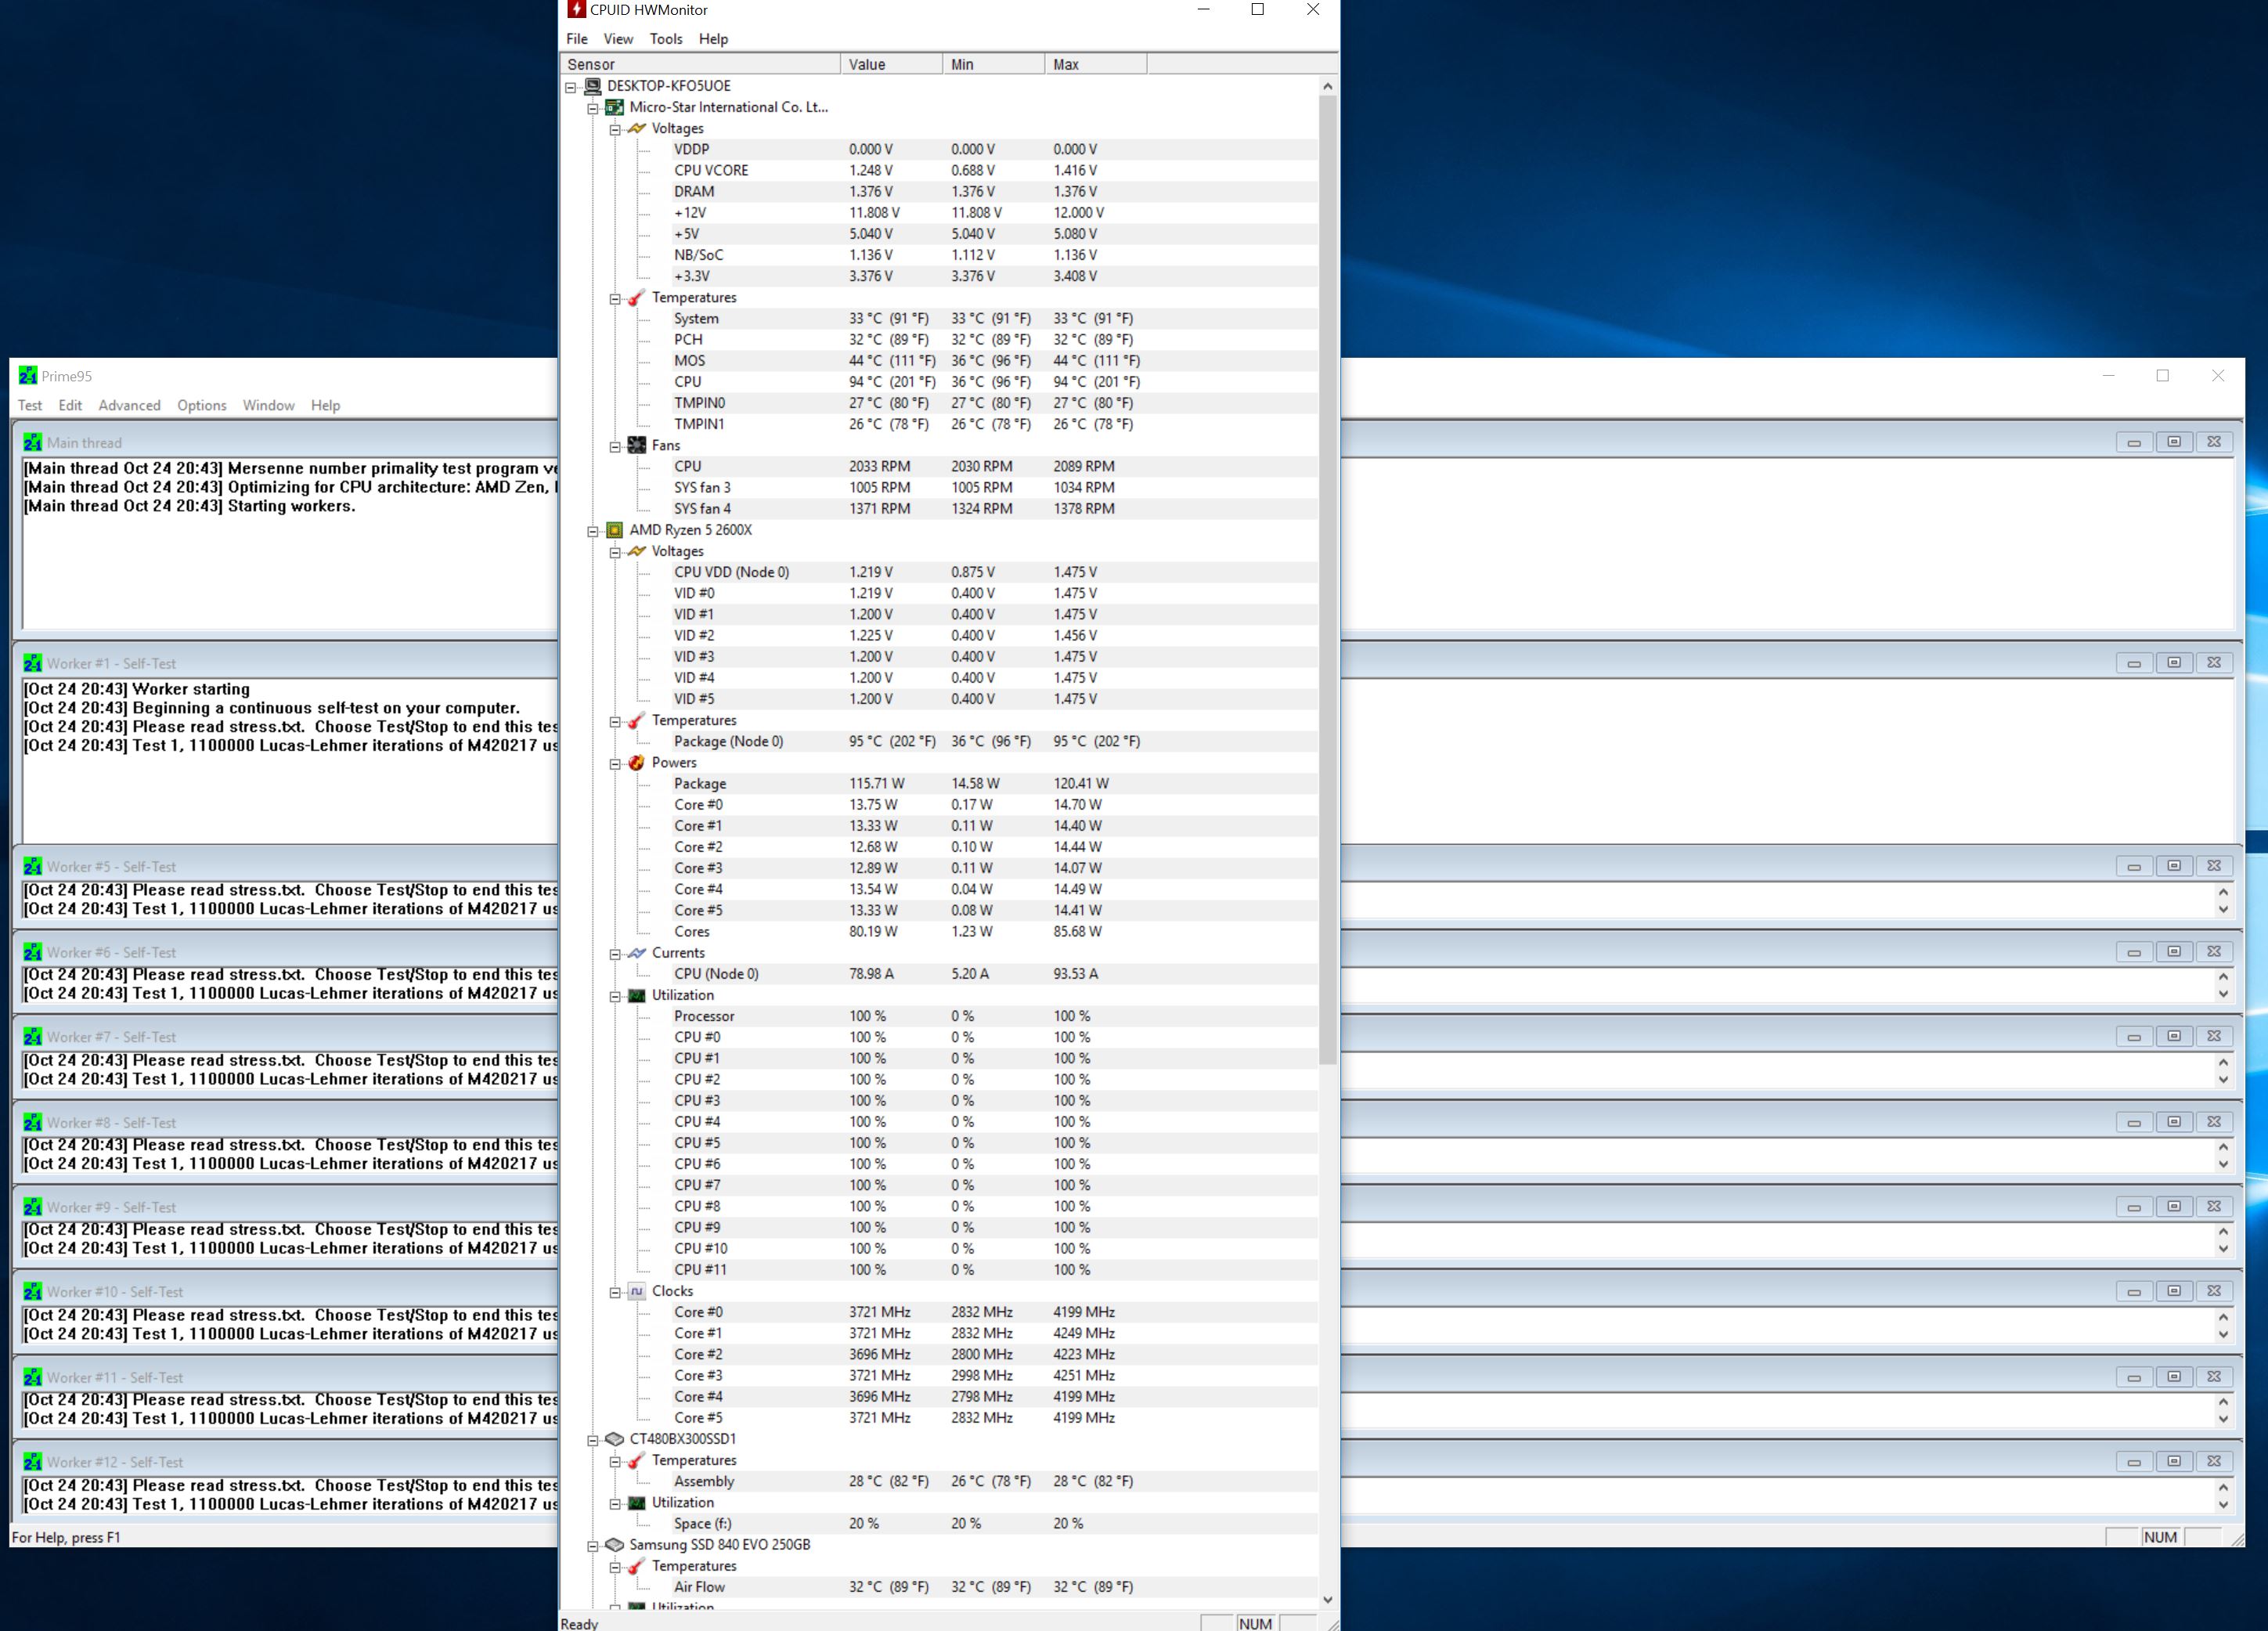2268x1631 pixels.
Task: Open the Tools menu in HWMonitor
Action: click(x=665, y=39)
